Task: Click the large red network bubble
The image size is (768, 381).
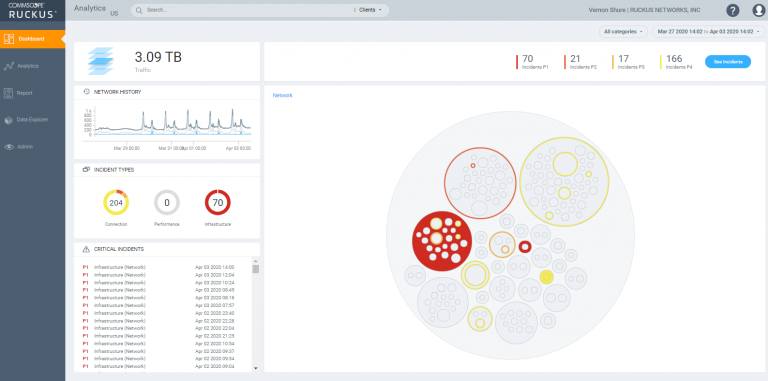Action: click(442, 241)
